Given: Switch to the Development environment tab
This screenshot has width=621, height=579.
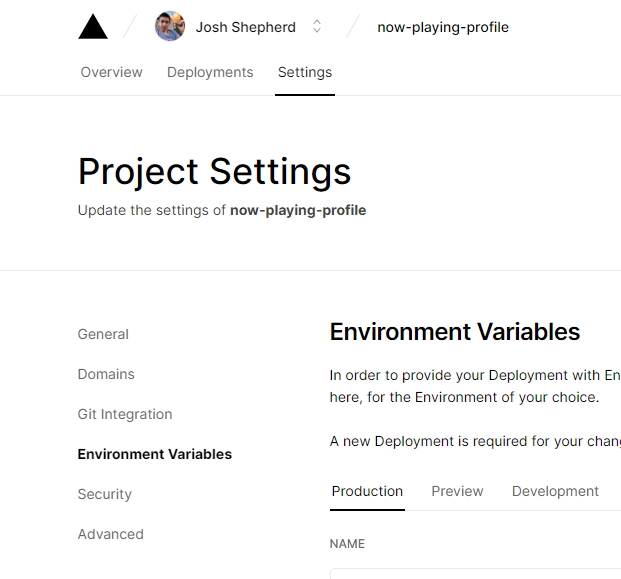Looking at the screenshot, I should [555, 491].
